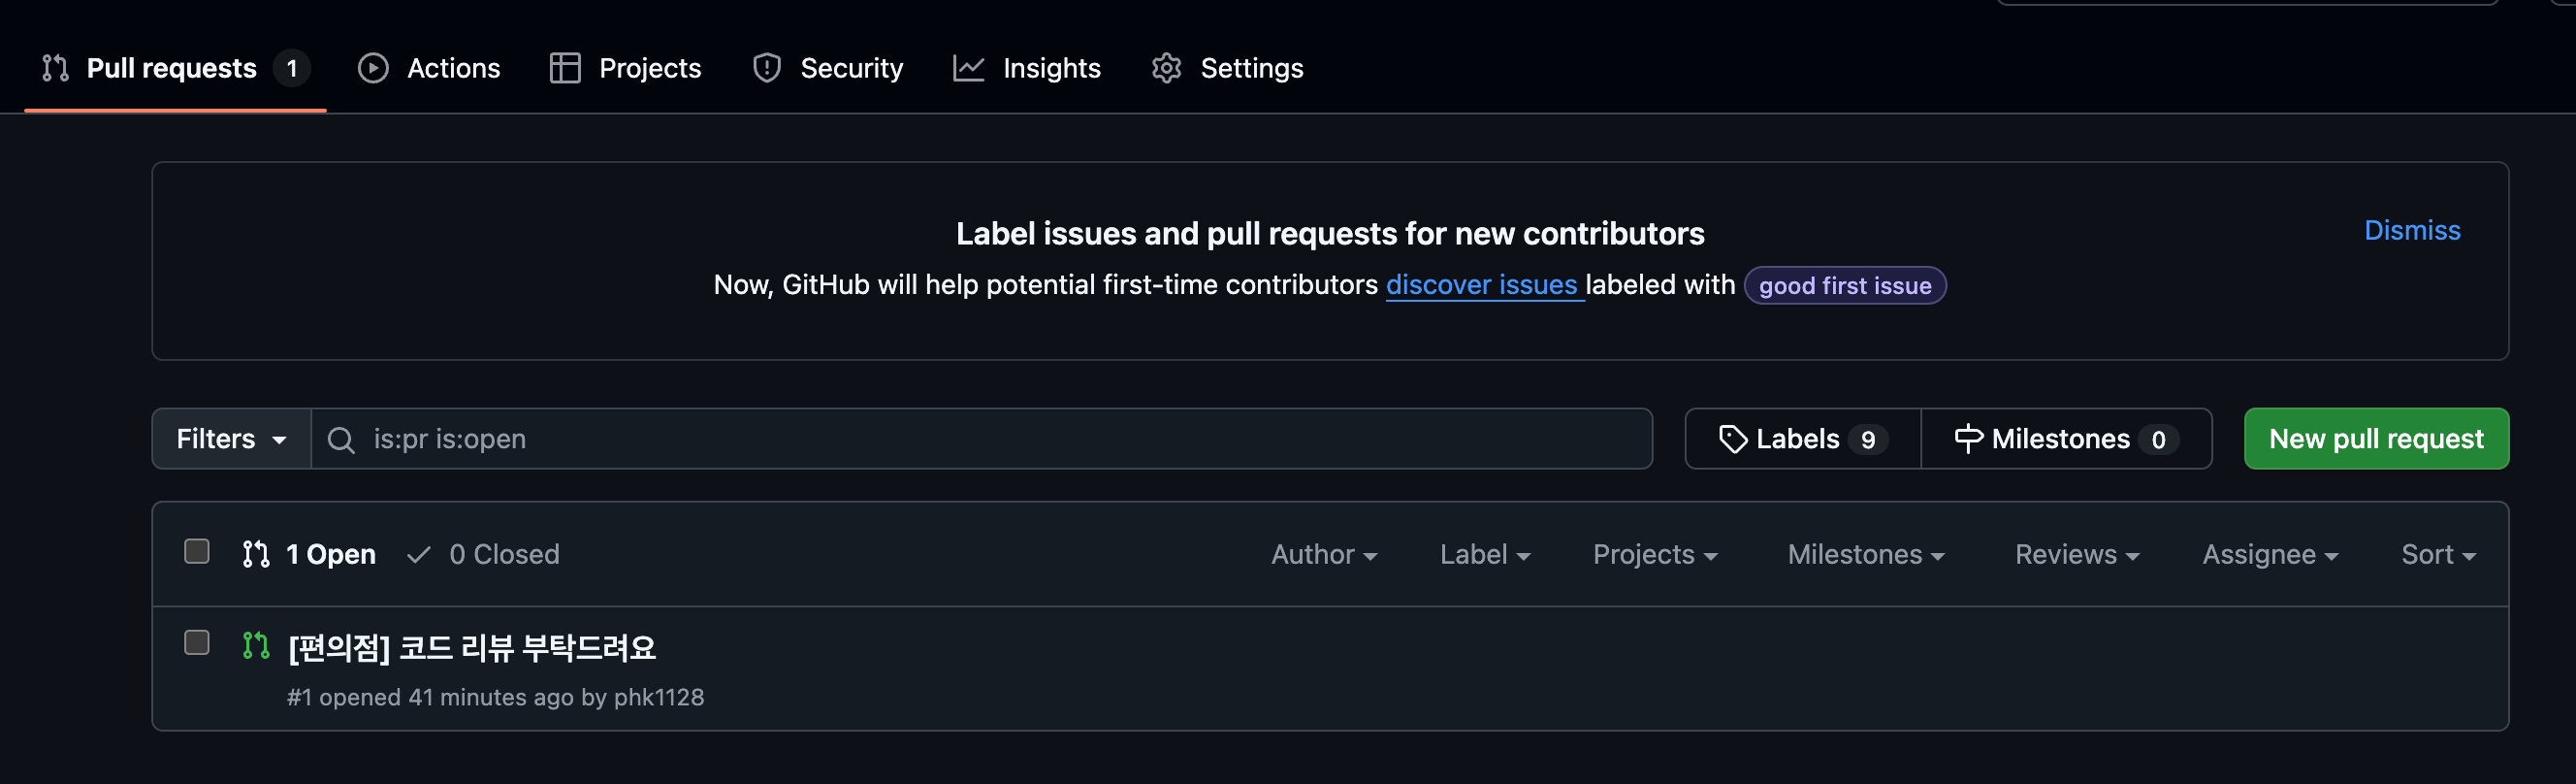
Task: Click the Projects table icon
Action: tap(565, 68)
